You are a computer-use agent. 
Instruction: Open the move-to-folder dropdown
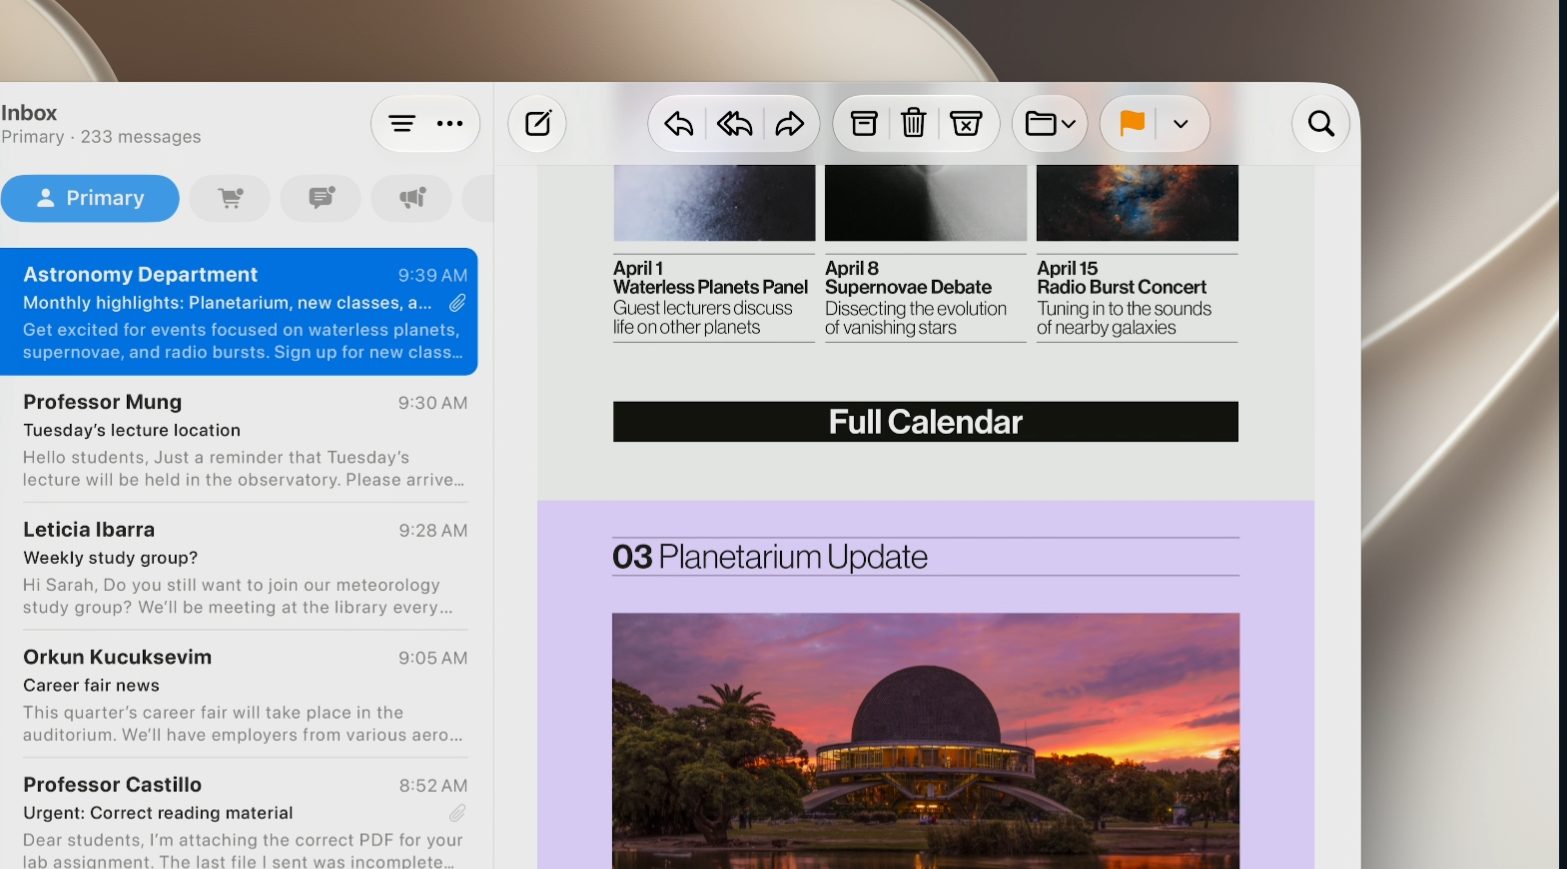pyautogui.click(x=1050, y=124)
